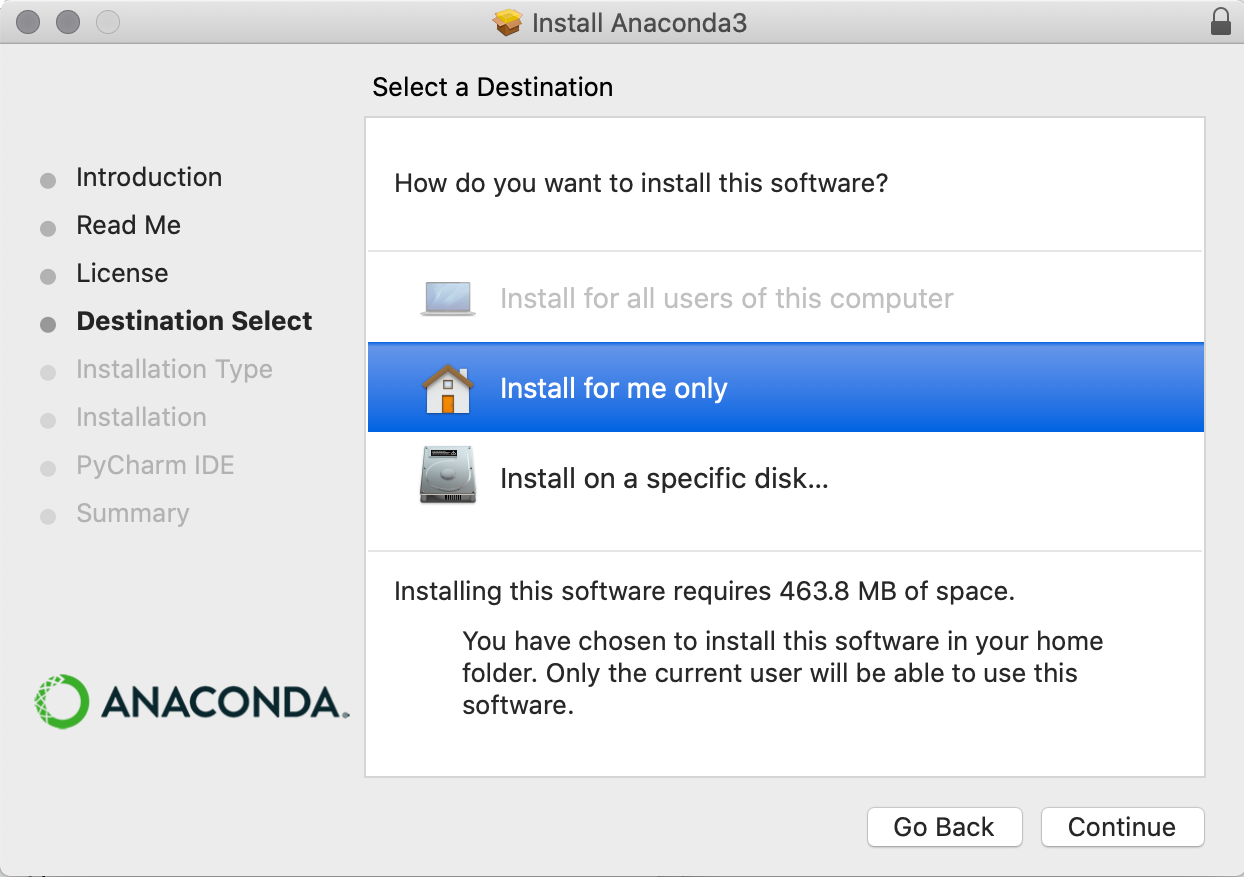Click the Summary step in sidebar
Screen dimensions: 1244x877
(x=132, y=514)
